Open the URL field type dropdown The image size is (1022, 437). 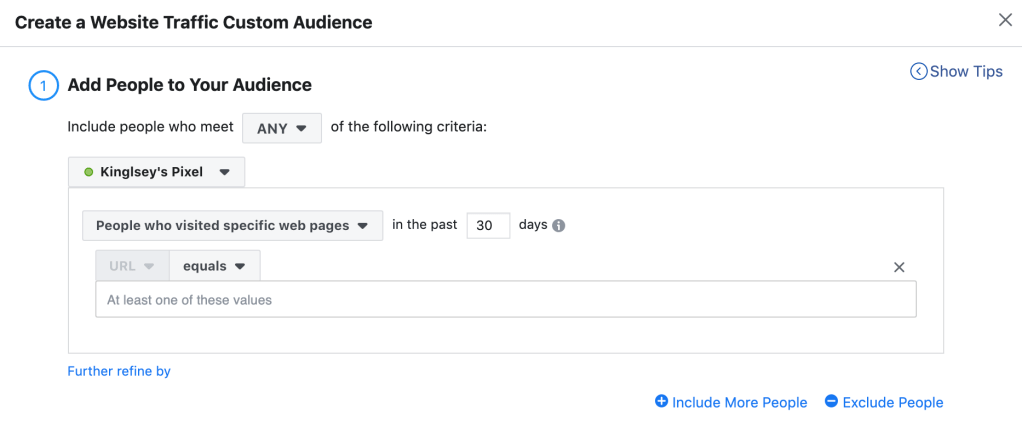click(x=132, y=266)
